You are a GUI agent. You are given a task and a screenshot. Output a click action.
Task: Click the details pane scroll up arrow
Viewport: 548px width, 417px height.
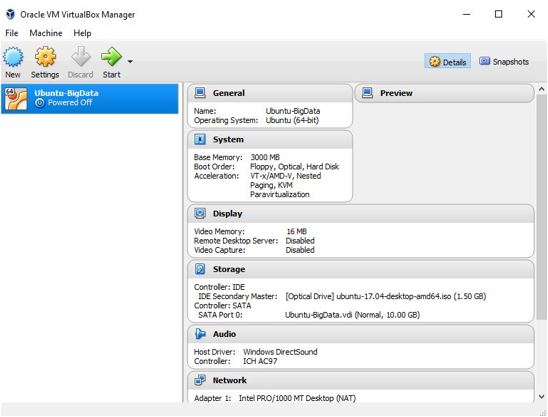(541, 89)
